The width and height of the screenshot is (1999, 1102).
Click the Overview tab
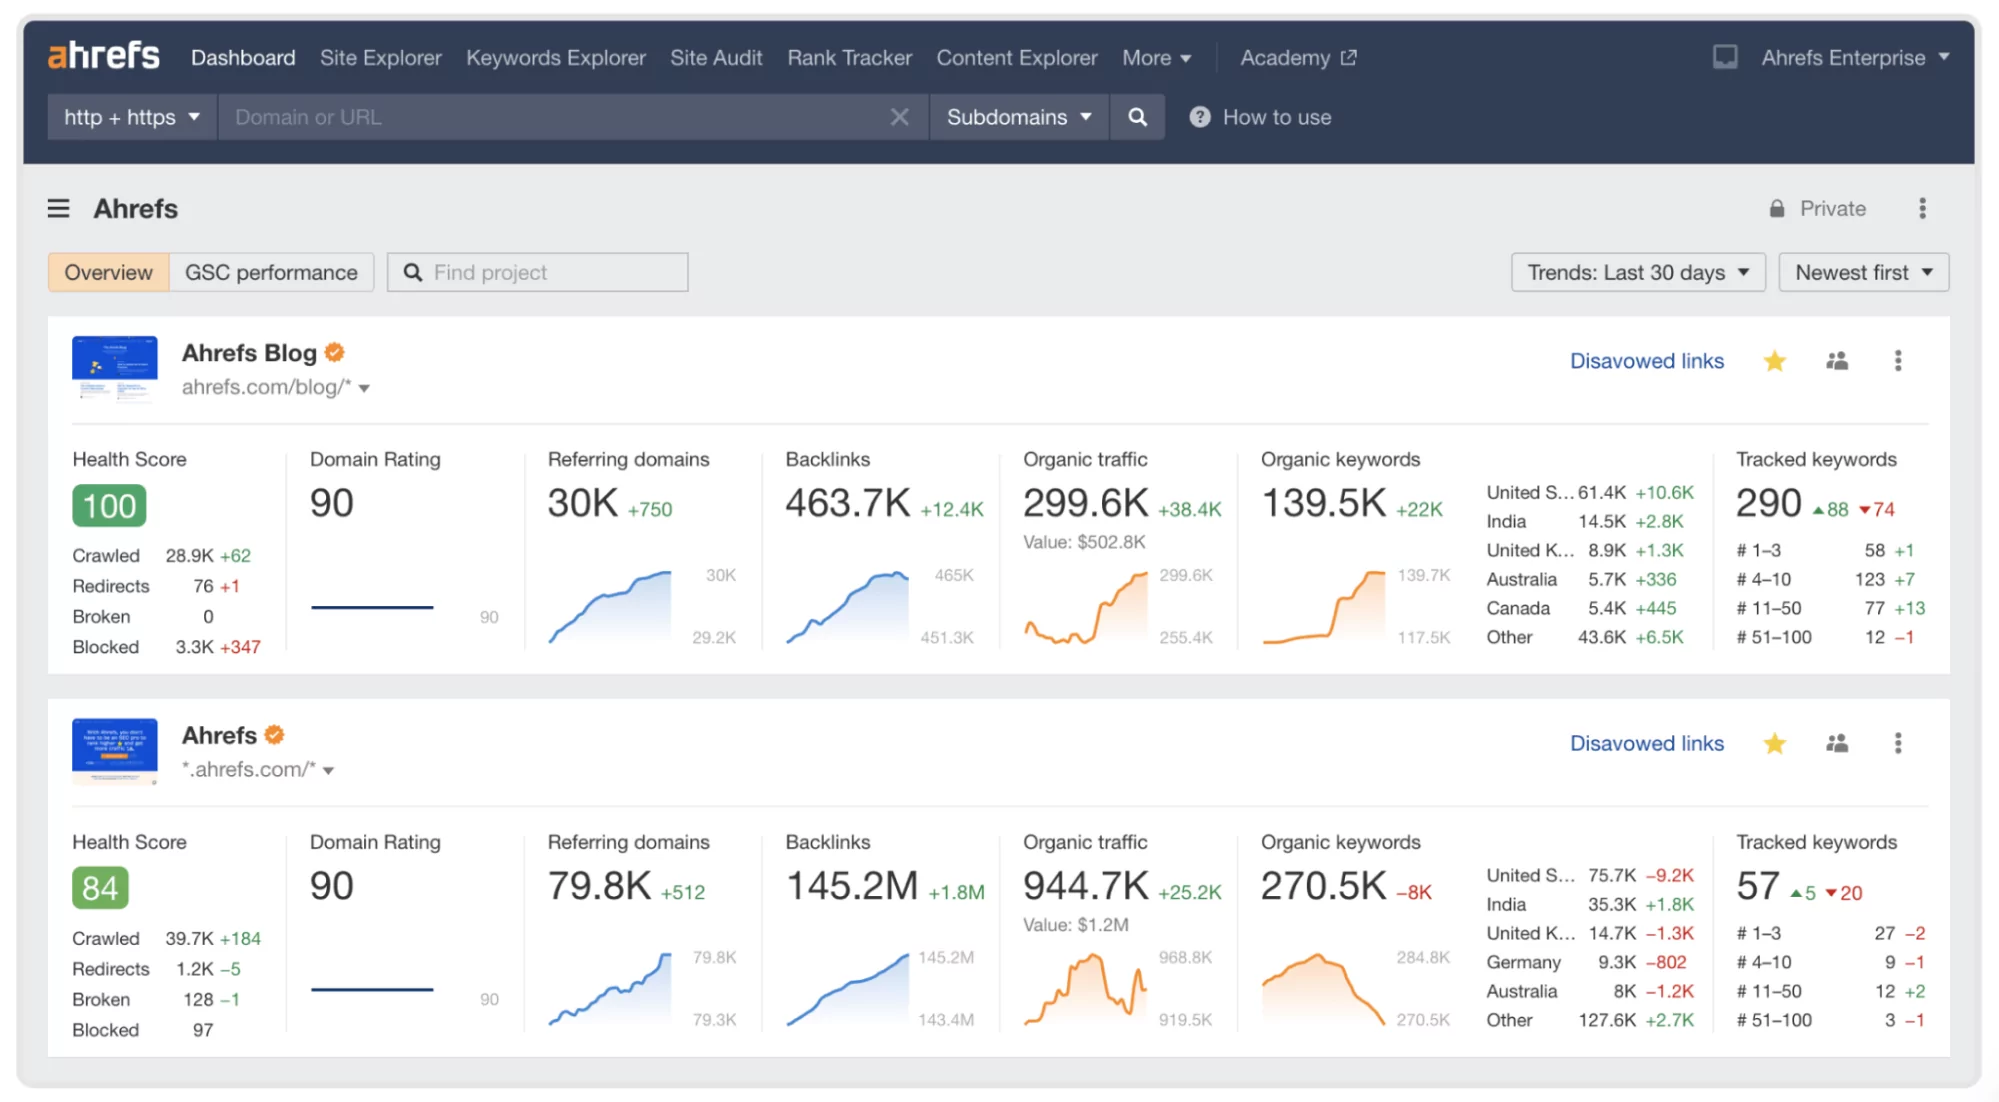(x=106, y=271)
